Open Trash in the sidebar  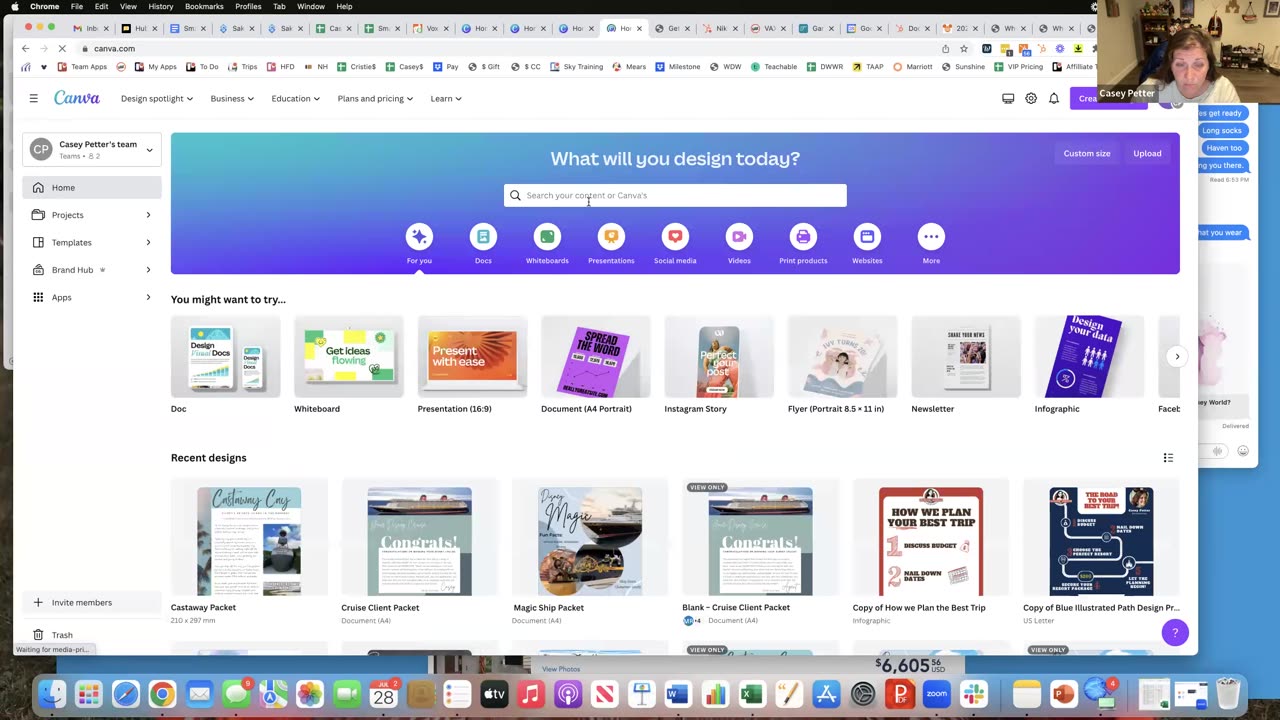(62, 635)
